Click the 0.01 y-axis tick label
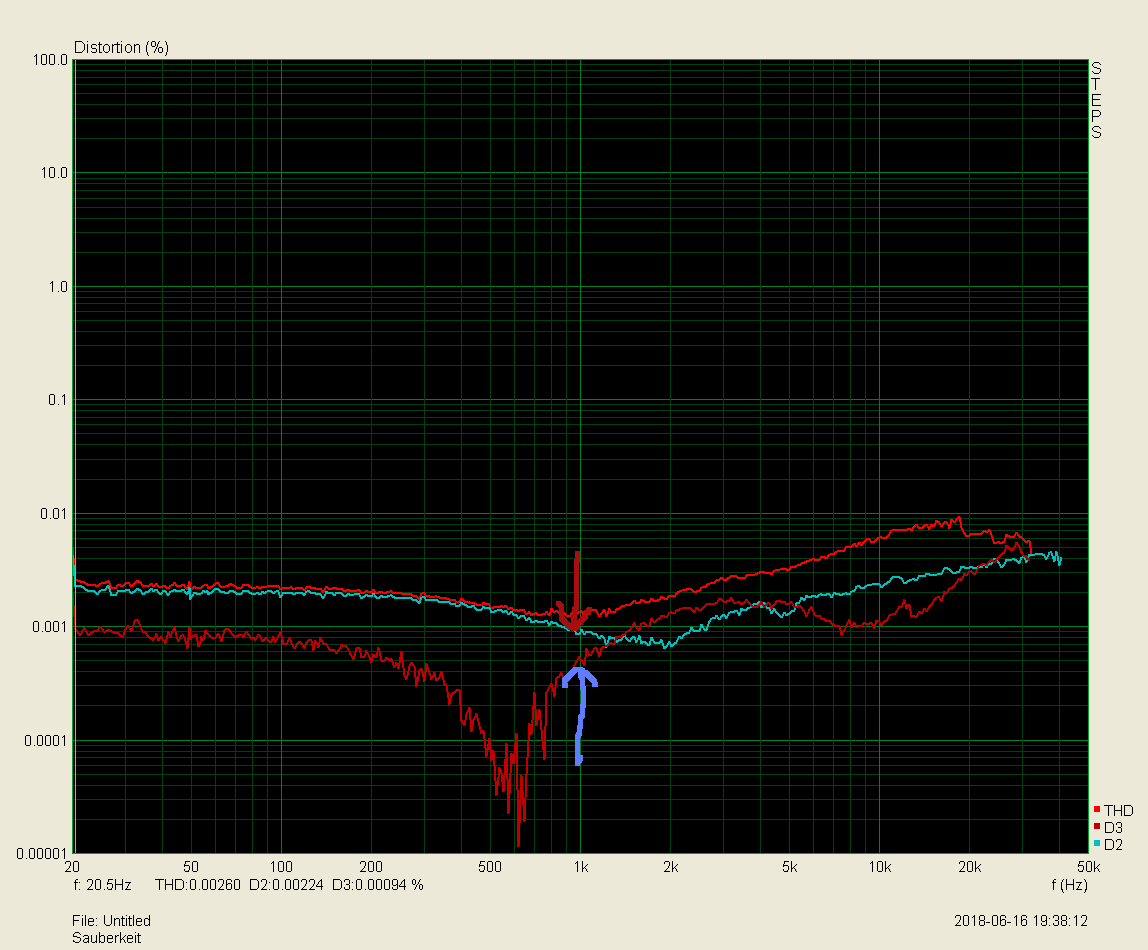The height and width of the screenshot is (950, 1148). point(54,514)
